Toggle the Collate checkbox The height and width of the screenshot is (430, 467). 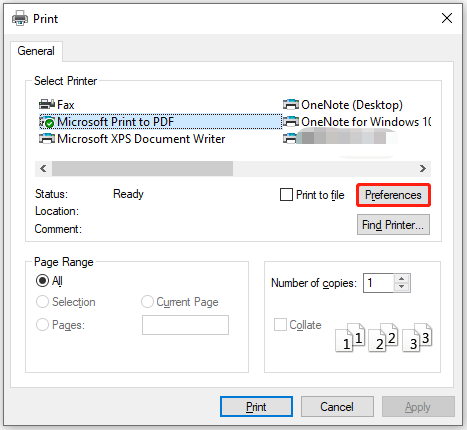[x=280, y=324]
